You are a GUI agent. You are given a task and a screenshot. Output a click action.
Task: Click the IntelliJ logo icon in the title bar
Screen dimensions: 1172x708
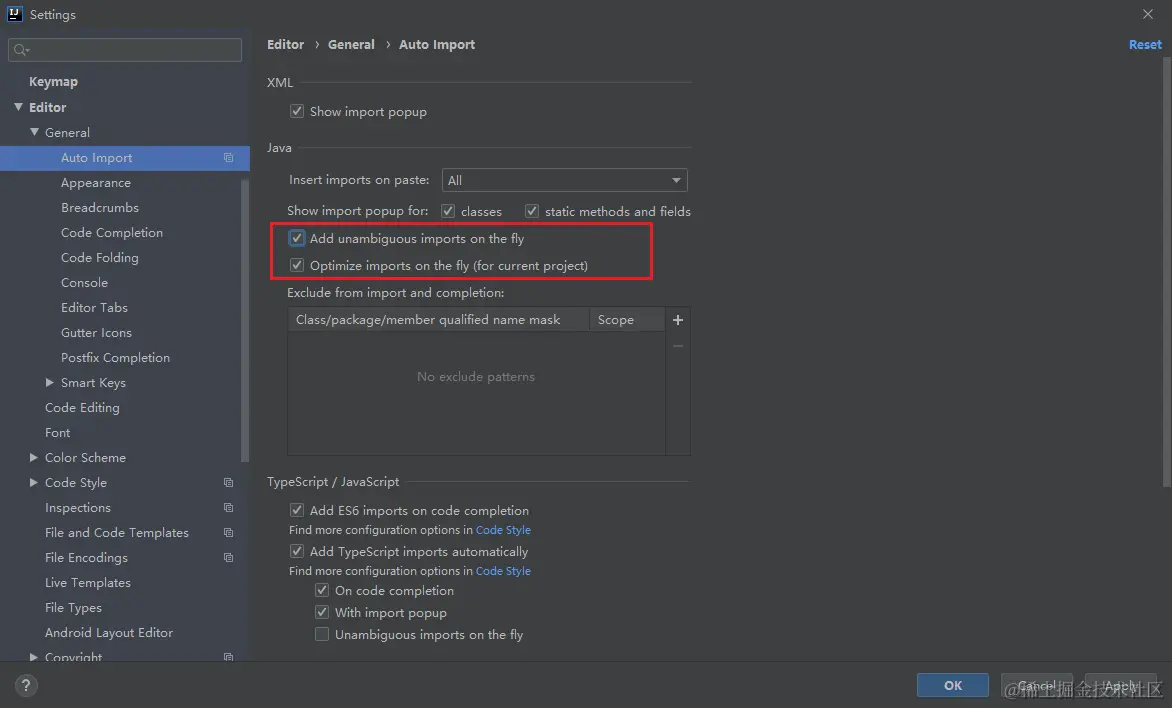[14, 14]
